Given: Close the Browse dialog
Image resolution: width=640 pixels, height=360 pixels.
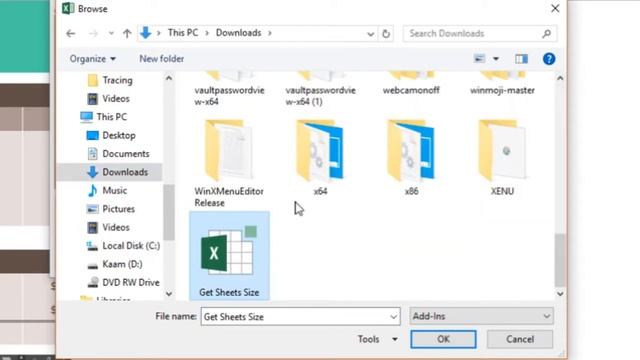Looking at the screenshot, I should click(555, 8).
